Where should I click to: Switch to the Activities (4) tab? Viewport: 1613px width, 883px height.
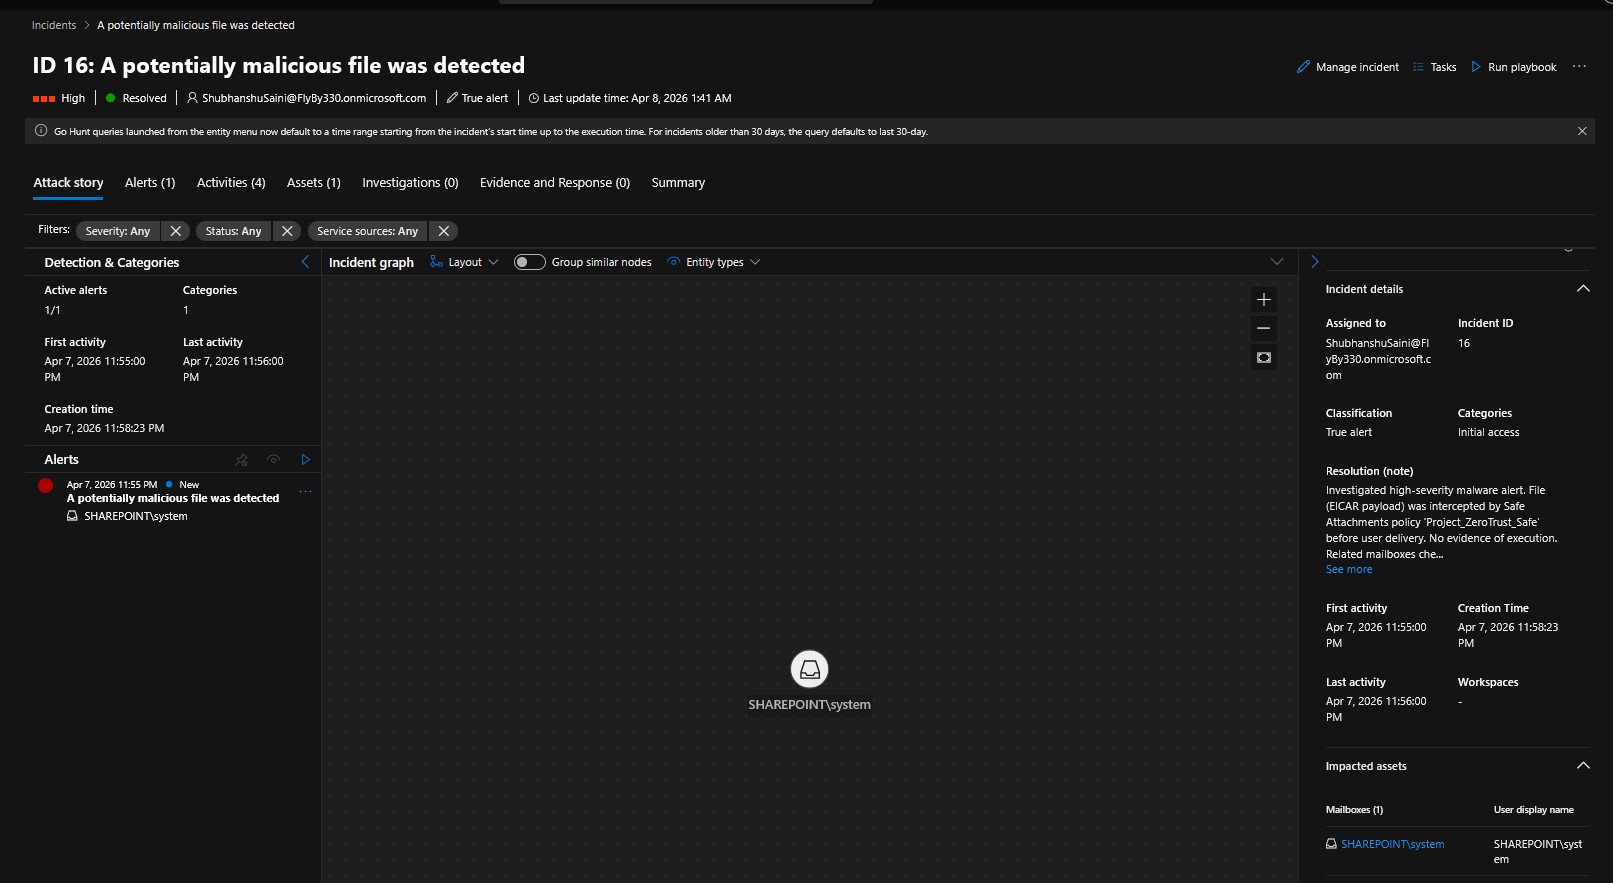(x=231, y=183)
